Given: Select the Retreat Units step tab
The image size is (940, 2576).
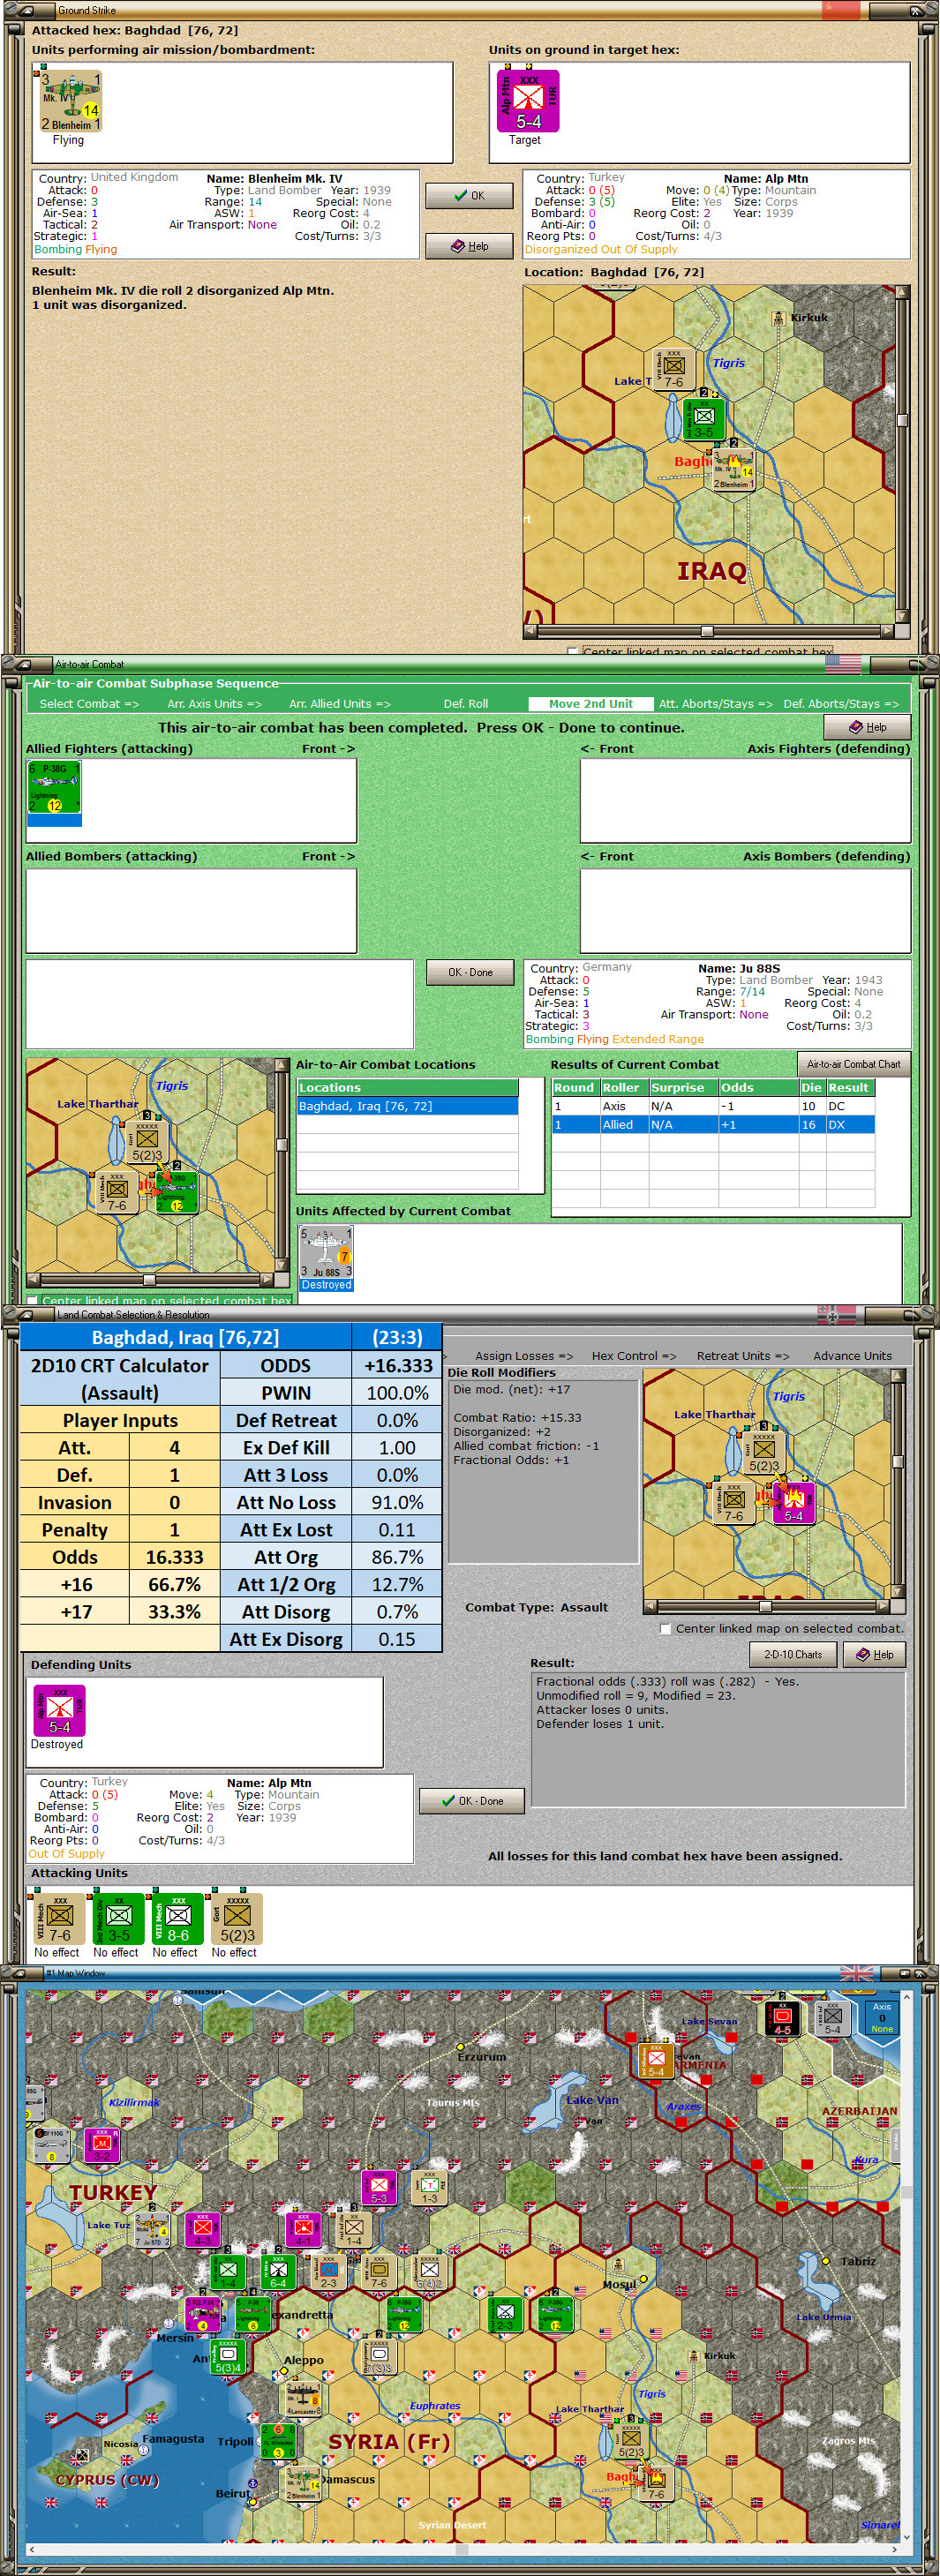Looking at the screenshot, I should [743, 1356].
